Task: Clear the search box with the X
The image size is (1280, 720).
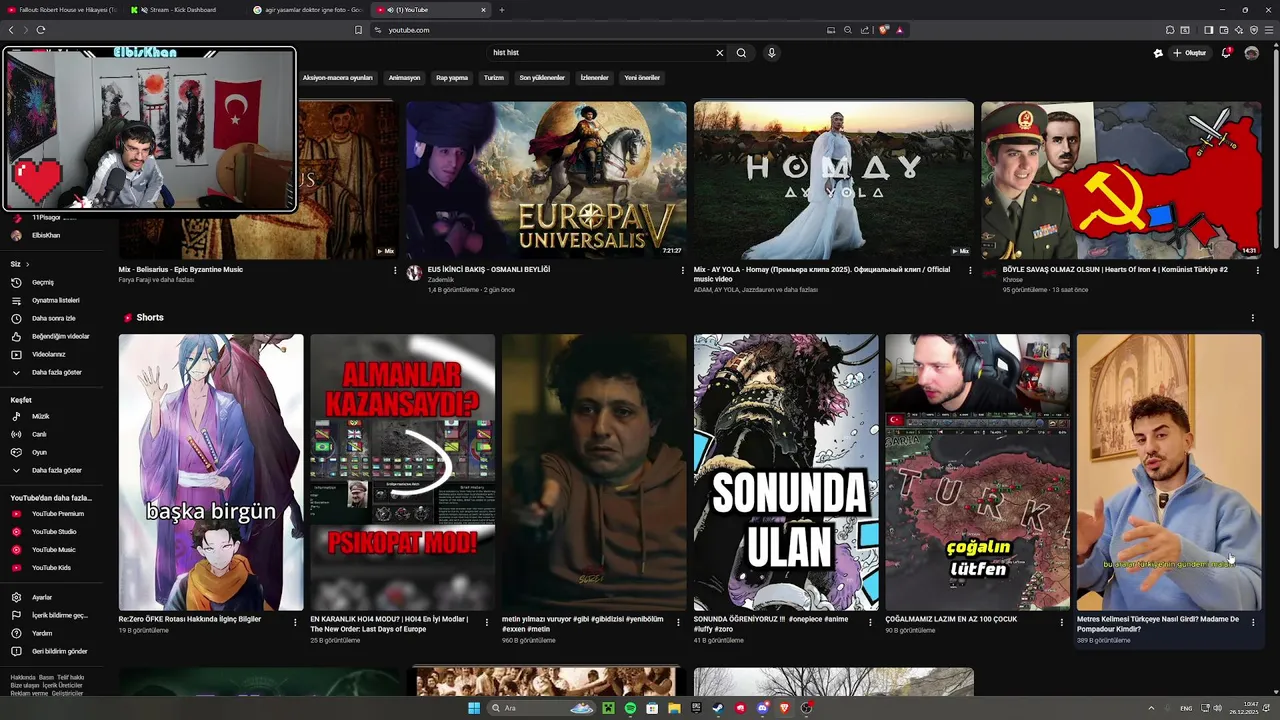Action: 719,53
